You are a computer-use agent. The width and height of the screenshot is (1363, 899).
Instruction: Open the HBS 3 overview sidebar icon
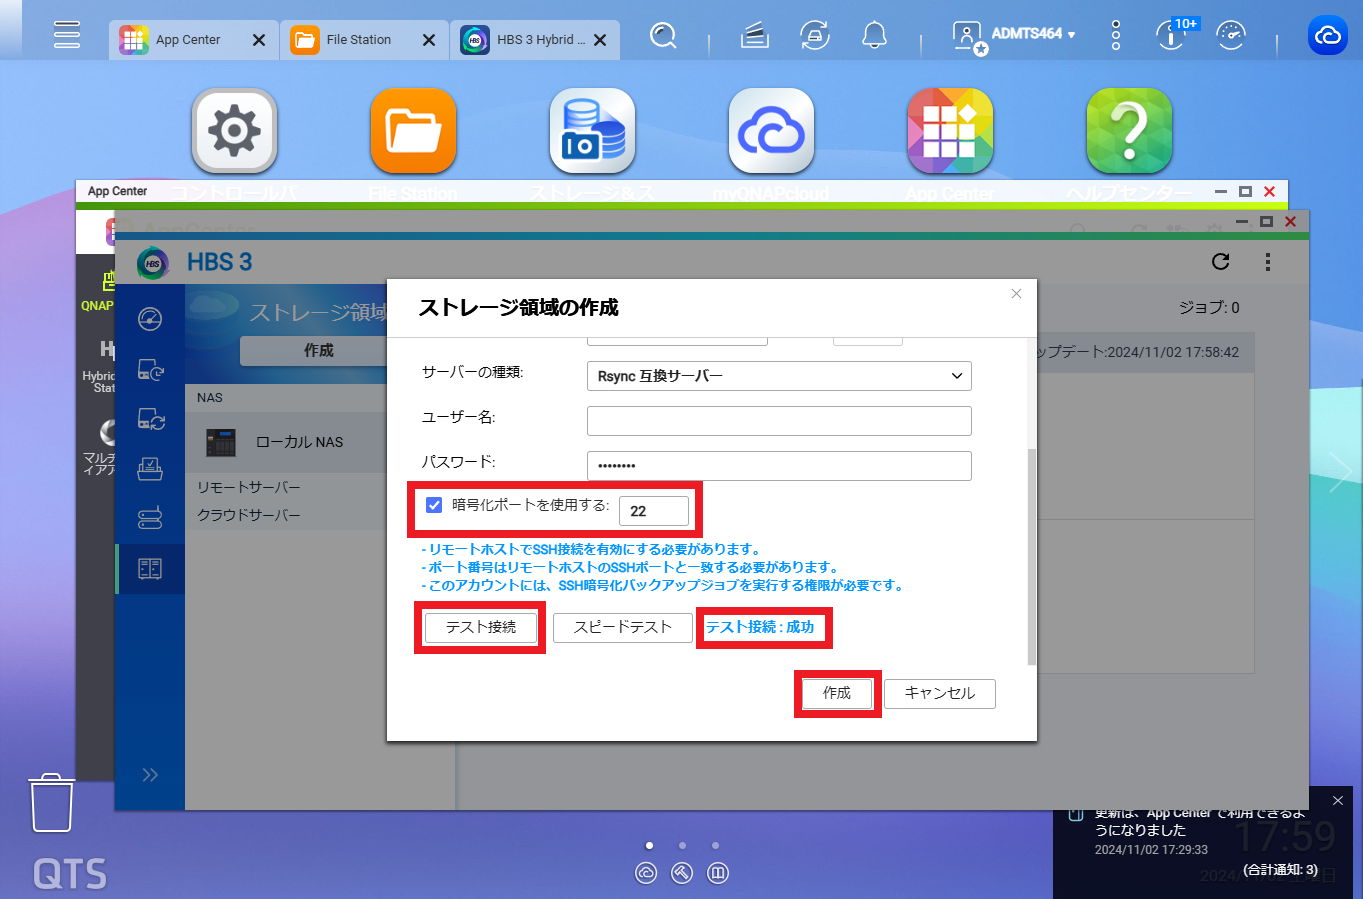pyautogui.click(x=150, y=319)
